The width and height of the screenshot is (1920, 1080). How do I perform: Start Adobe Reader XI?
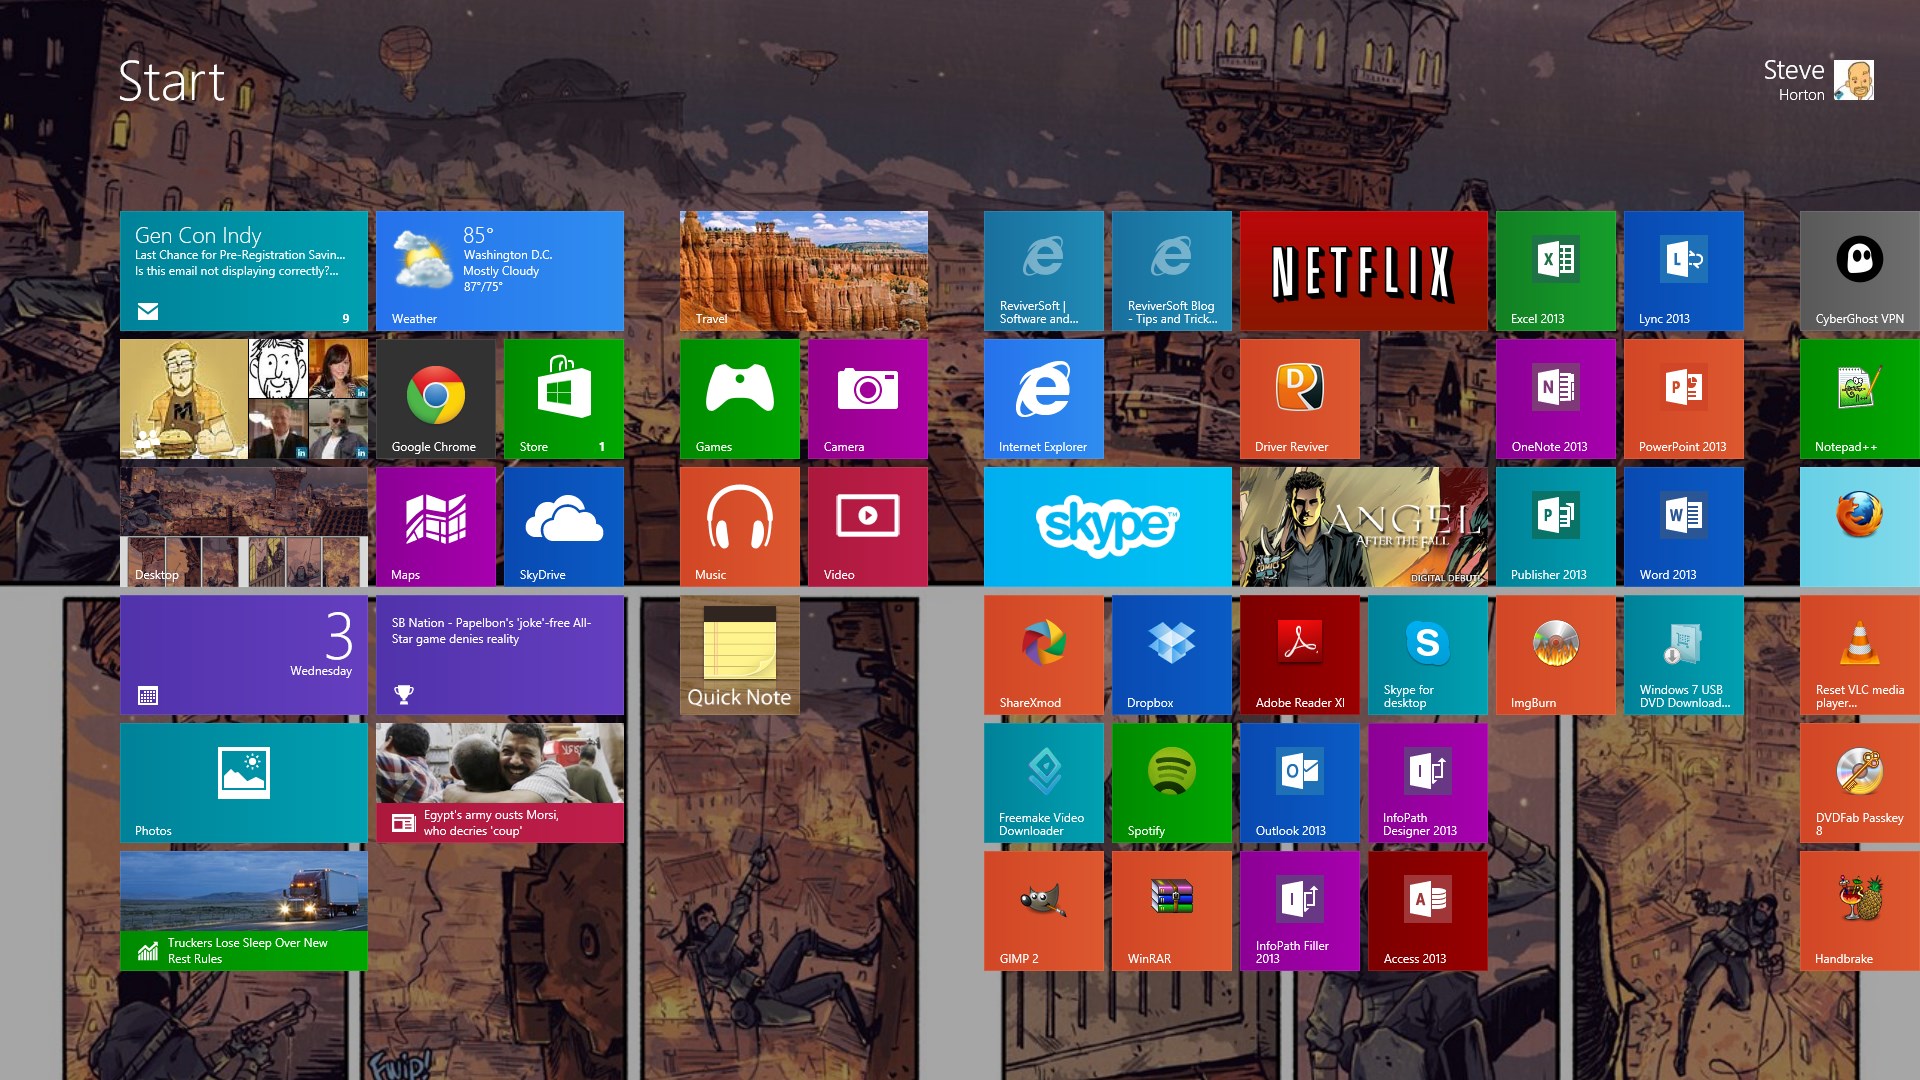pos(1299,655)
